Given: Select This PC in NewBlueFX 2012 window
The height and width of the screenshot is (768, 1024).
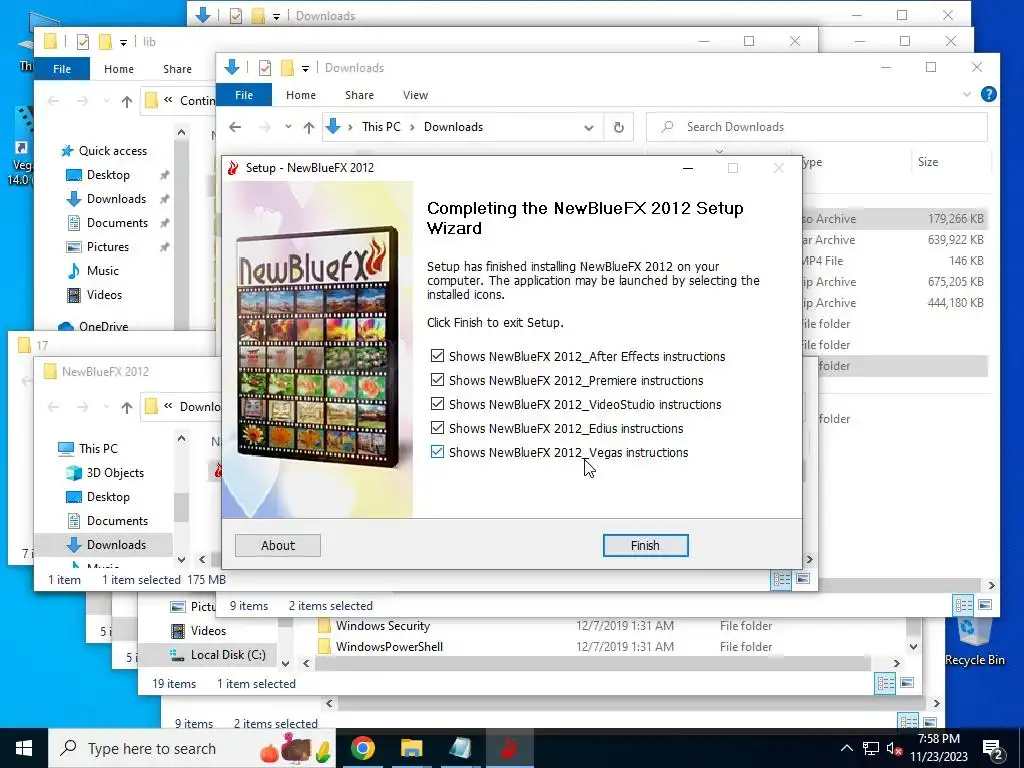Looking at the screenshot, I should point(98,449).
